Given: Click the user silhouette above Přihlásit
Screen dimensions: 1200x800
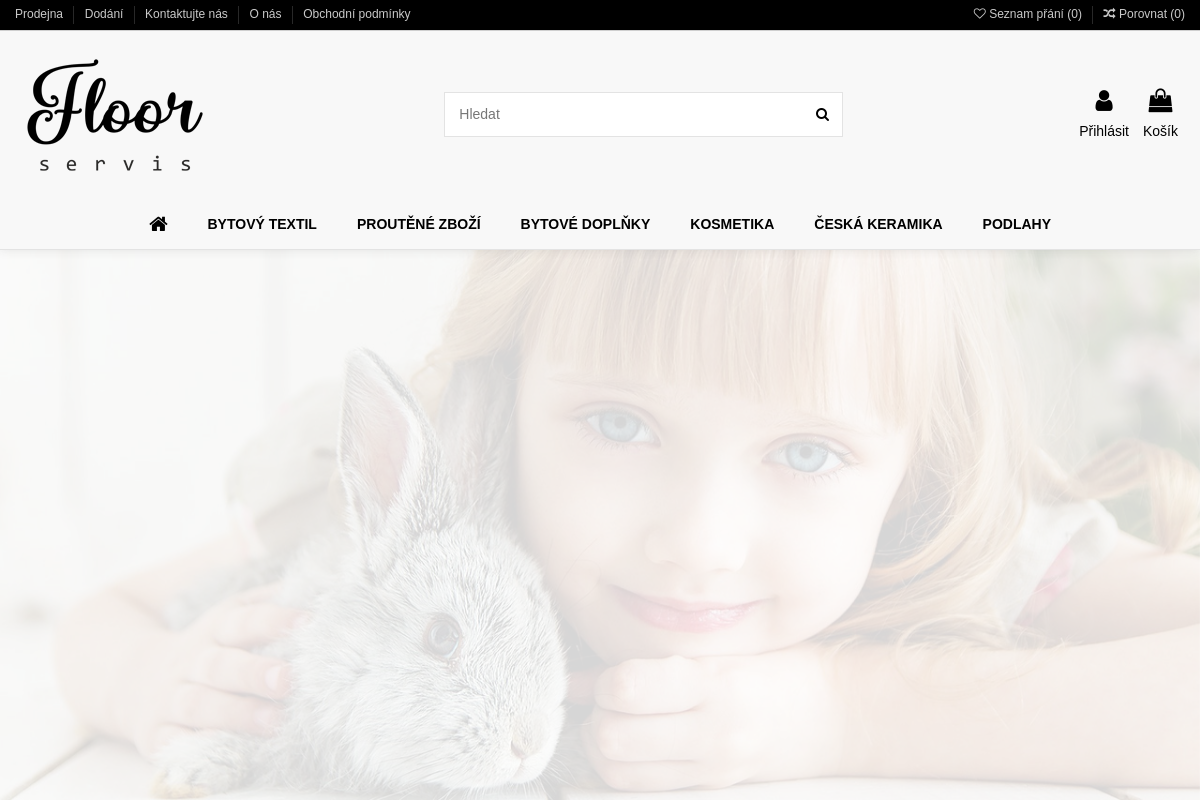Looking at the screenshot, I should coord(1103,100).
